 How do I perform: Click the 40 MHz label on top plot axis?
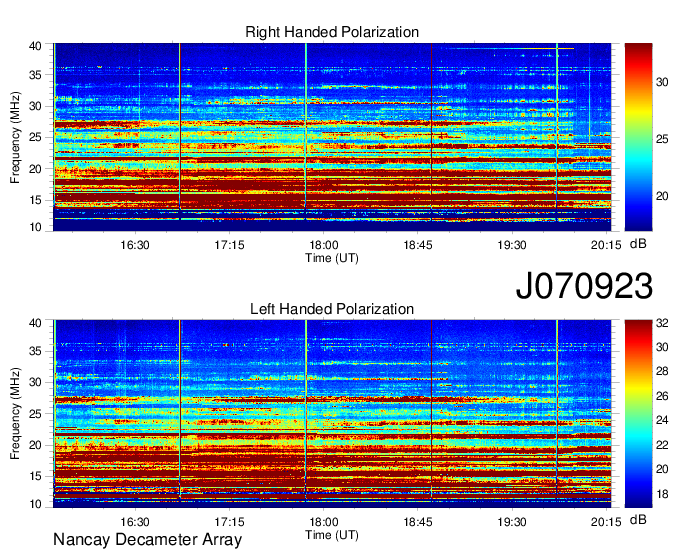(35, 46)
